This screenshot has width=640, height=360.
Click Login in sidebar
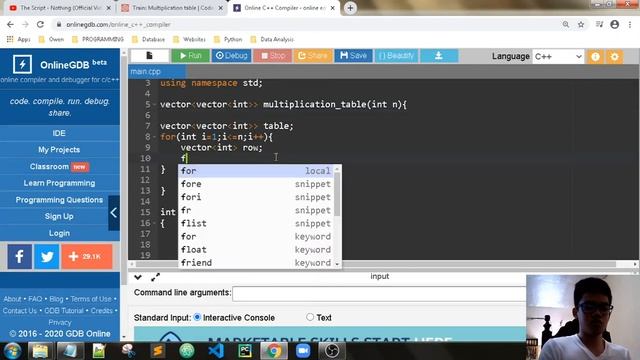tap(60, 233)
